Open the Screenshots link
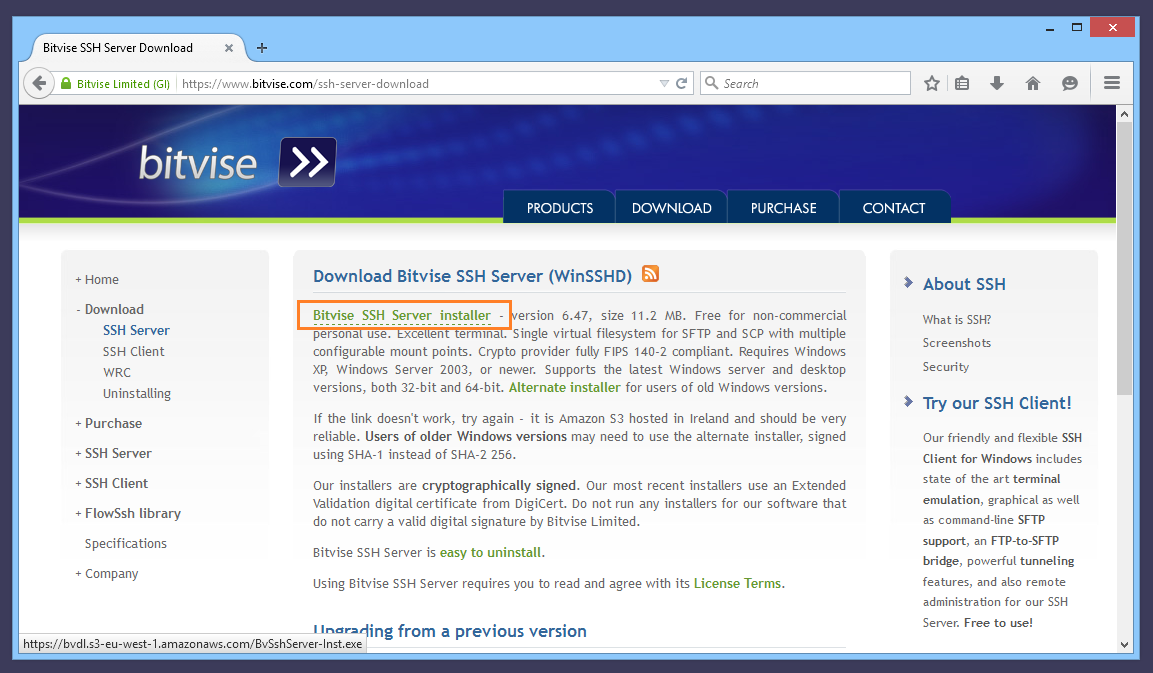Viewport: 1153px width, 673px height. 957,343
